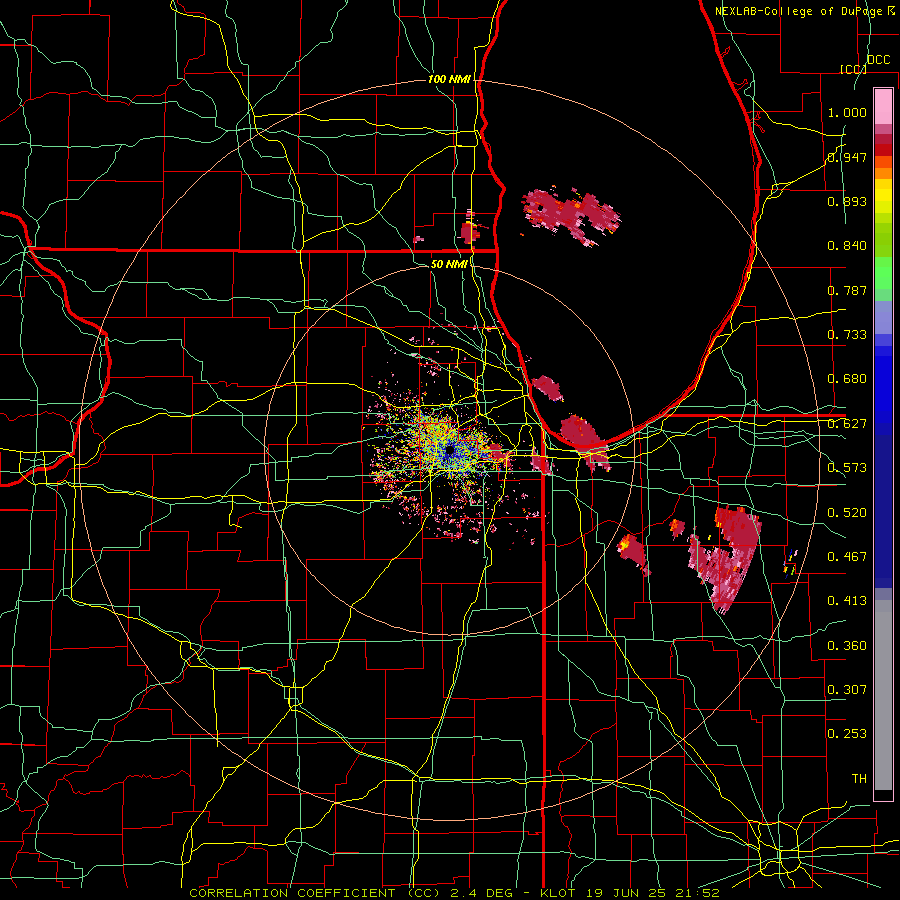900x900 pixels.
Task: Click the gray band at the color bar's bottom
Action: pos(883,695)
